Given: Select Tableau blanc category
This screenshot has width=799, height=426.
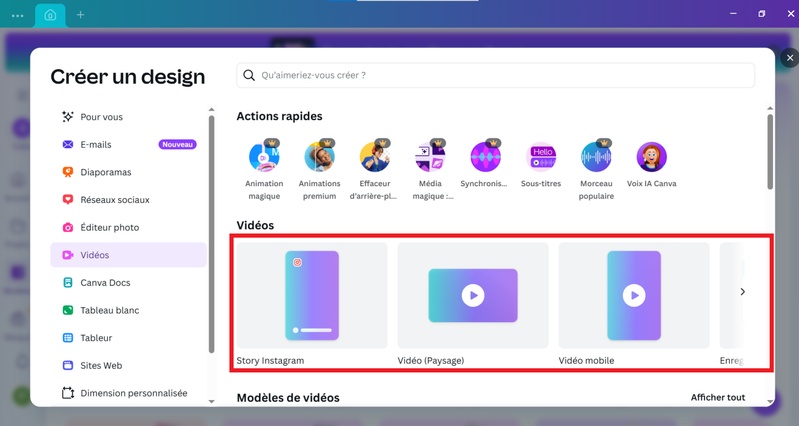Looking at the screenshot, I should 128,310.
